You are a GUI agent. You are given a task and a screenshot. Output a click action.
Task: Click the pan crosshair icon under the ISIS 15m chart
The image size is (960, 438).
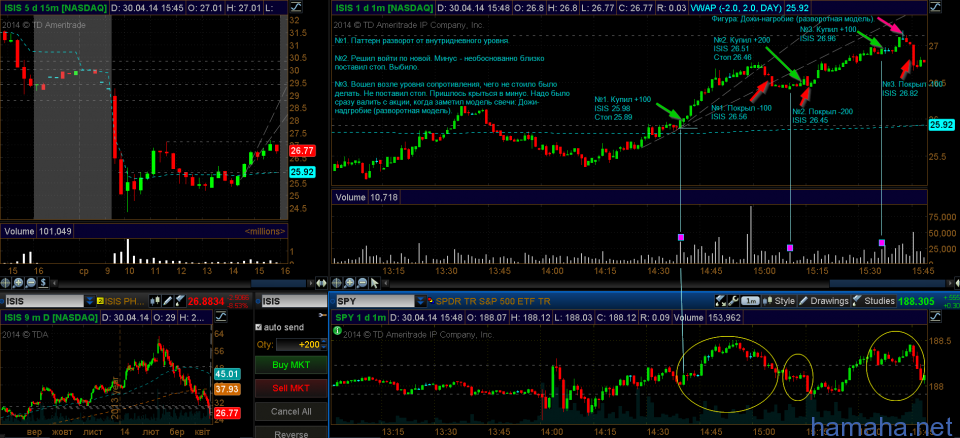[x=5, y=282]
